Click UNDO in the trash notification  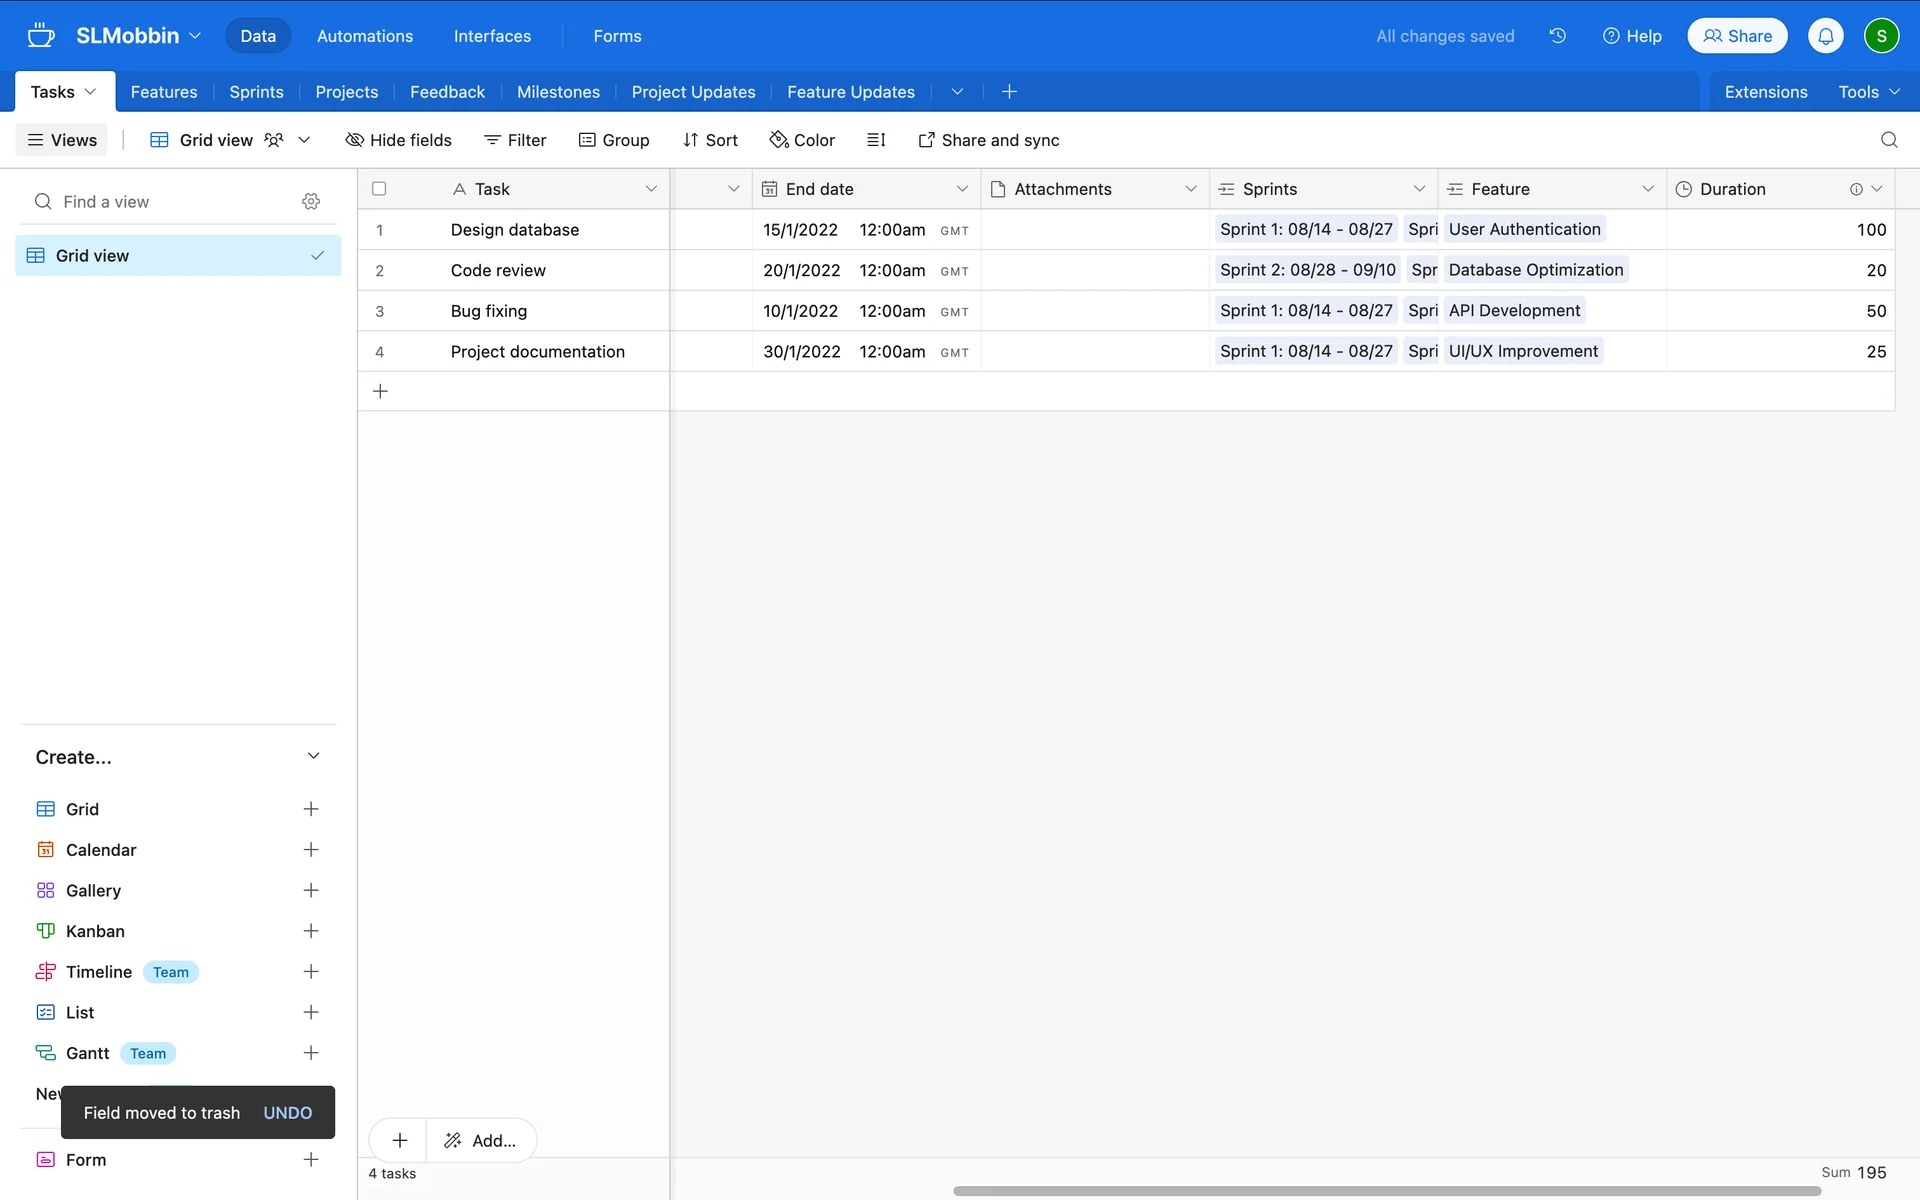pyautogui.click(x=287, y=1113)
